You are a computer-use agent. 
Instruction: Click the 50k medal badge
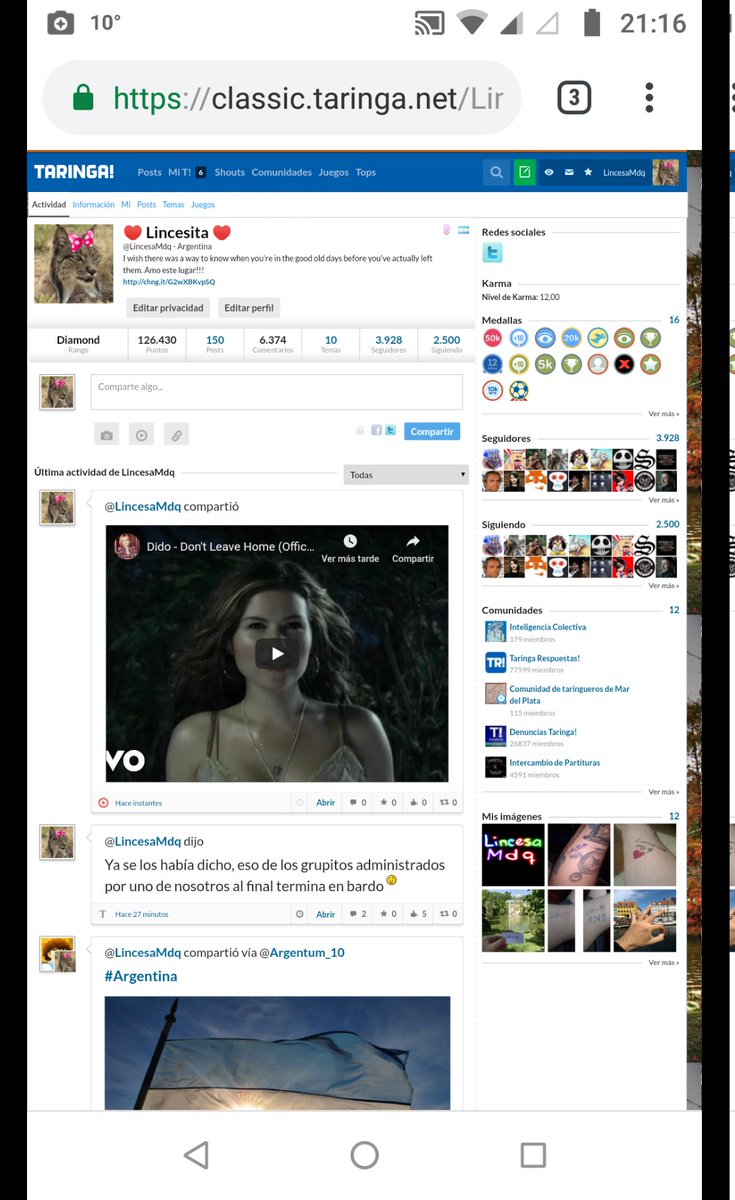click(x=492, y=338)
